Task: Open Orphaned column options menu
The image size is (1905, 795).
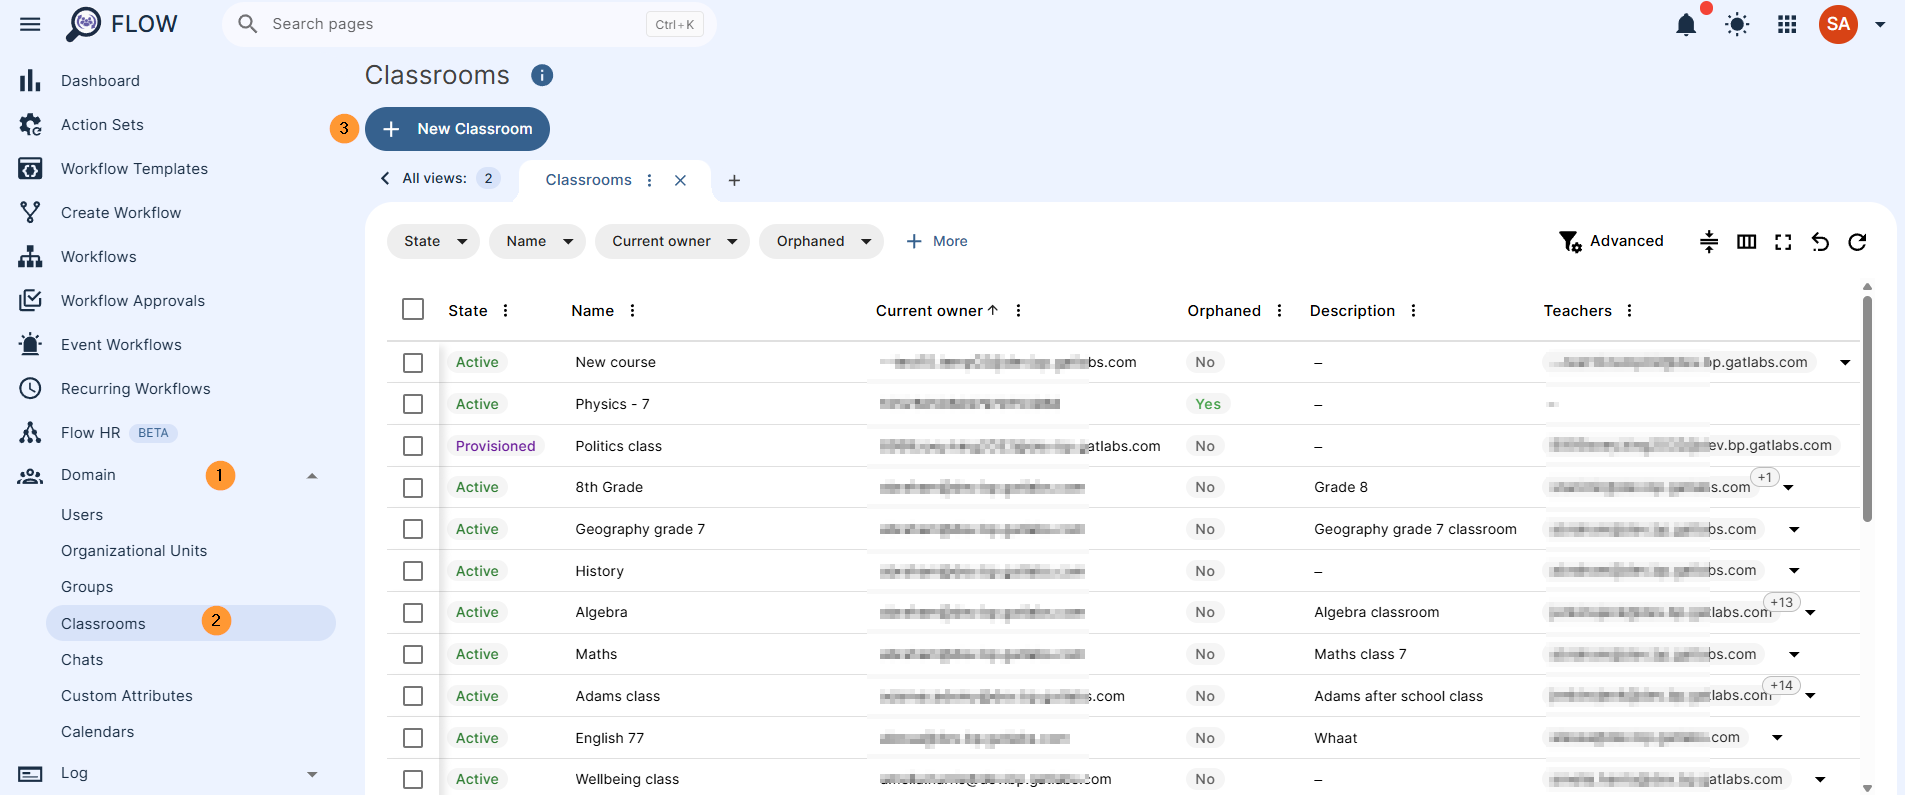Action: pyautogui.click(x=1279, y=311)
